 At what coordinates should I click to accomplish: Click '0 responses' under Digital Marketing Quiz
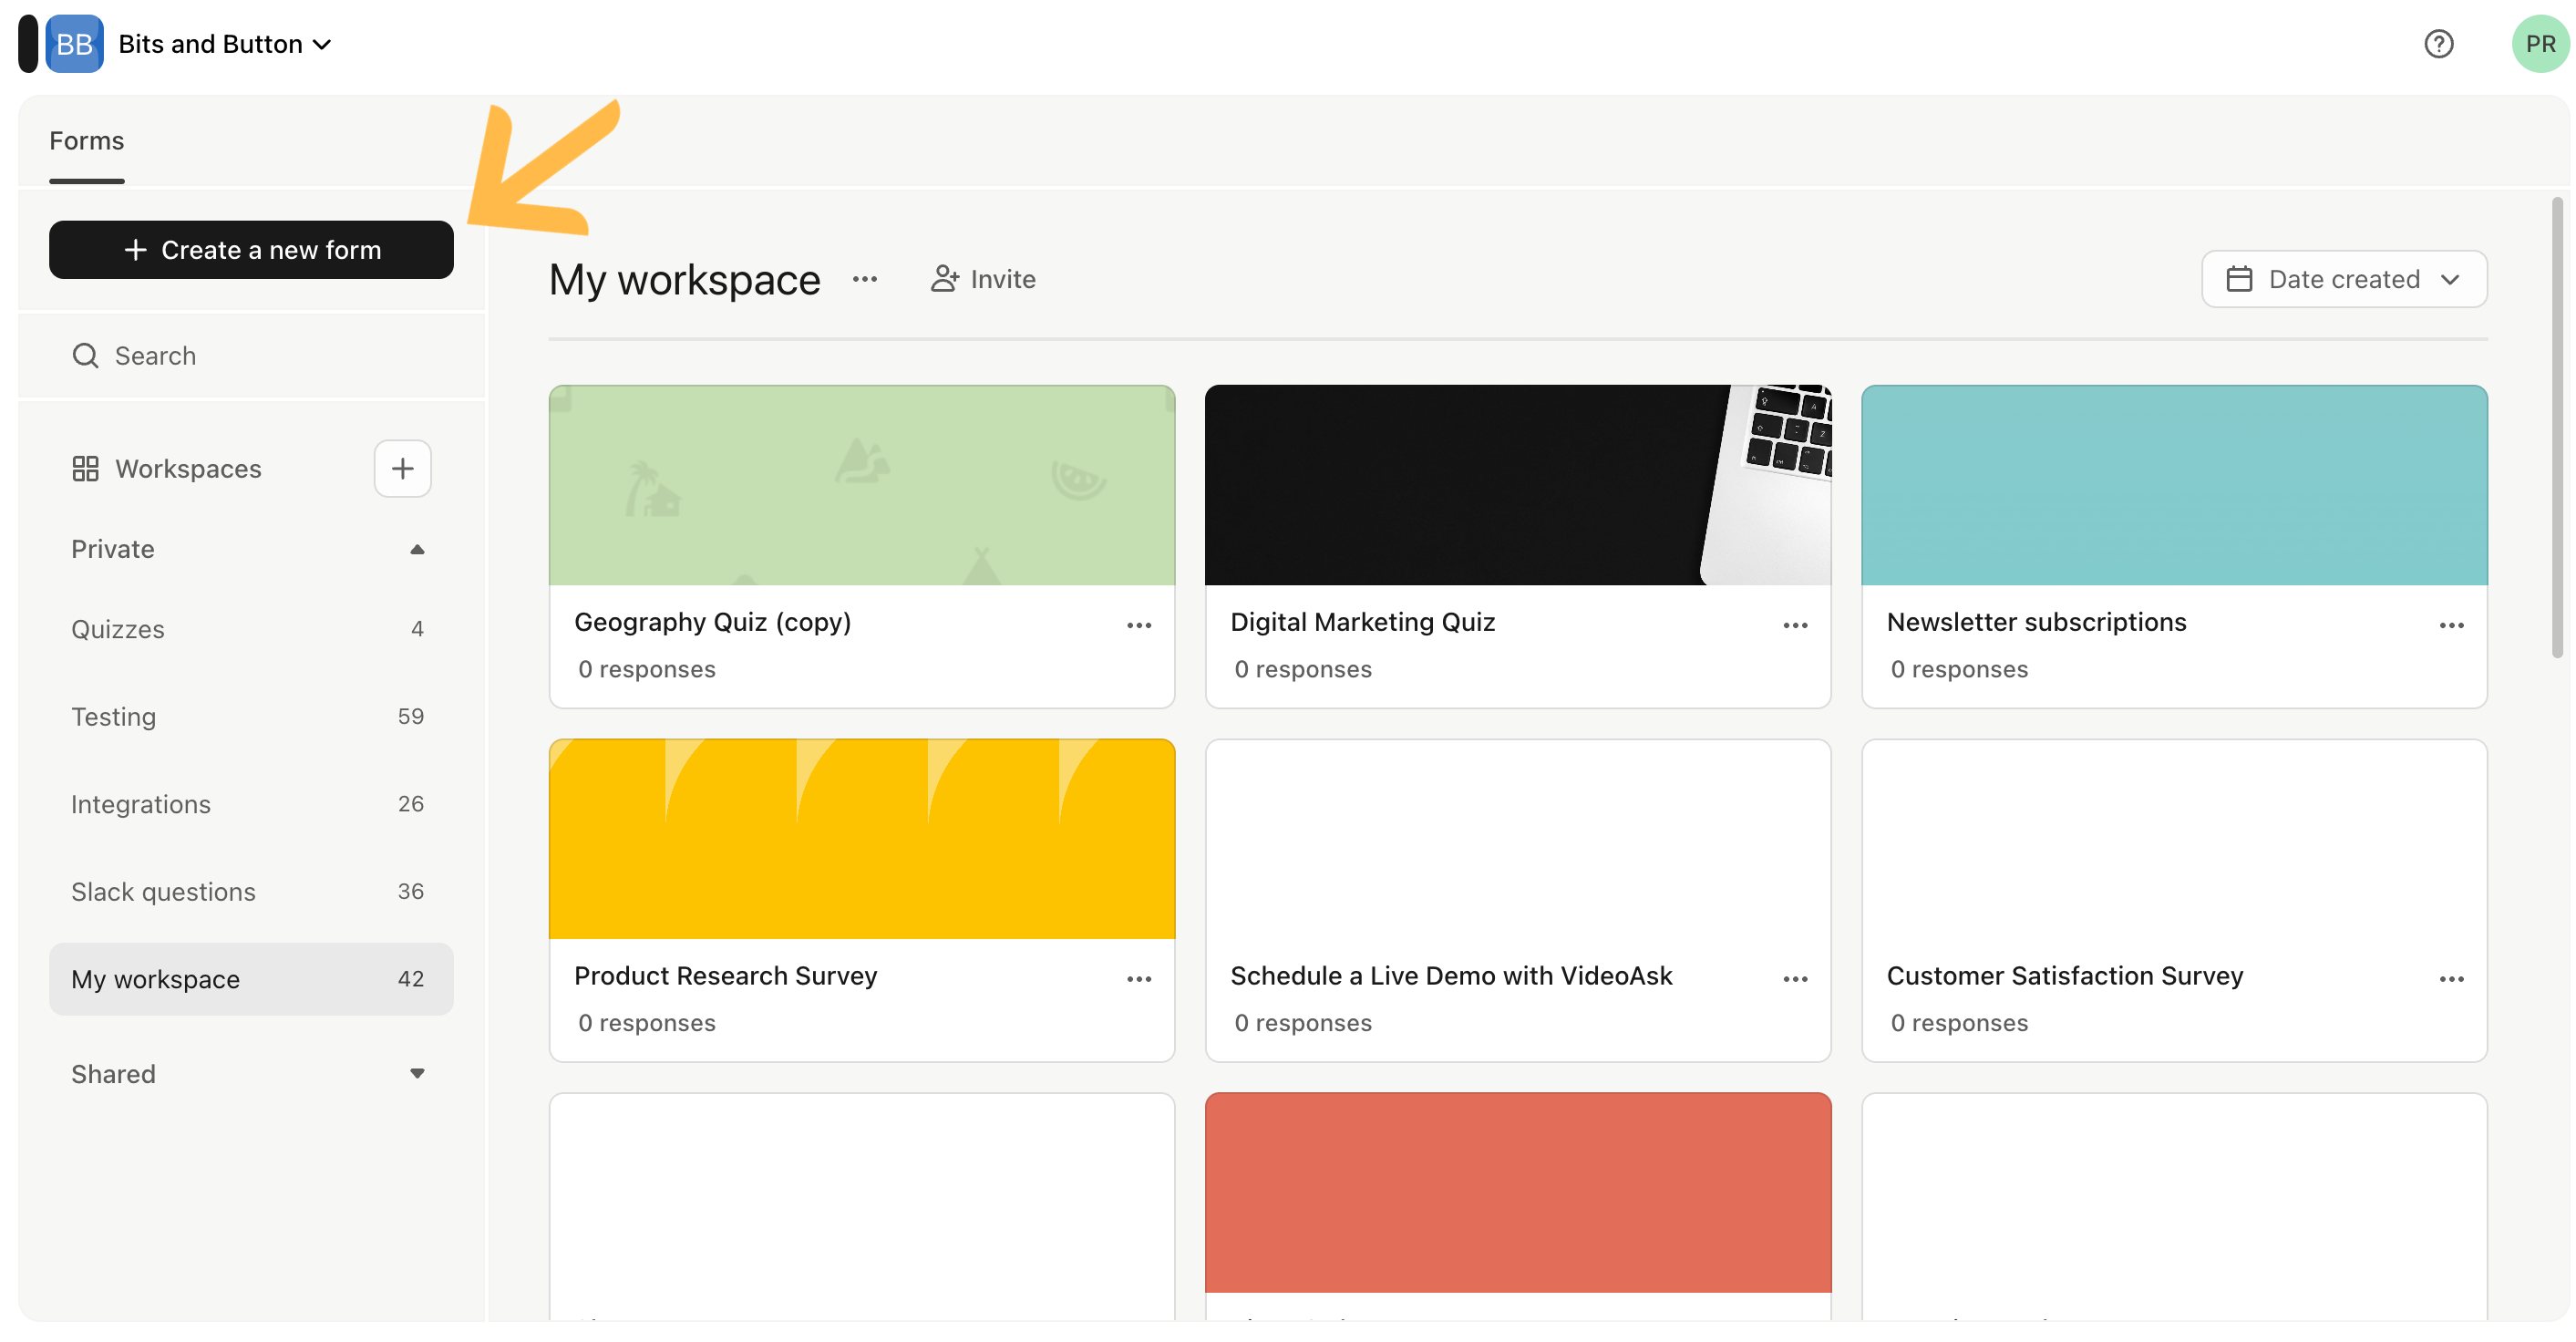(1303, 670)
